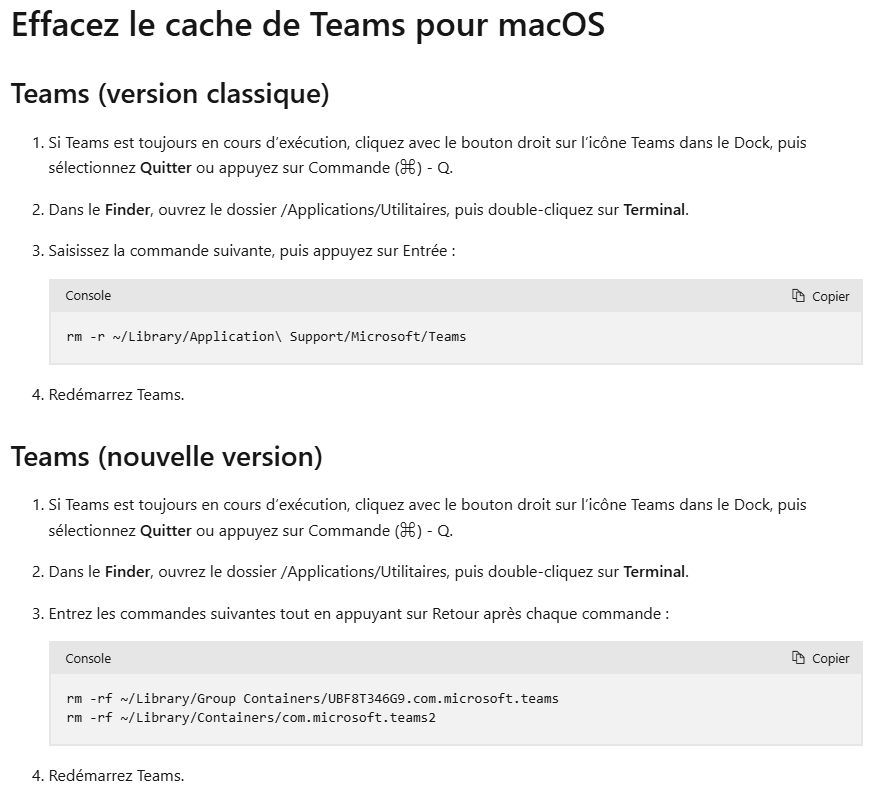Image resolution: width=878 pixels, height=801 pixels.
Task: Click the second Console label header
Action: (88, 658)
